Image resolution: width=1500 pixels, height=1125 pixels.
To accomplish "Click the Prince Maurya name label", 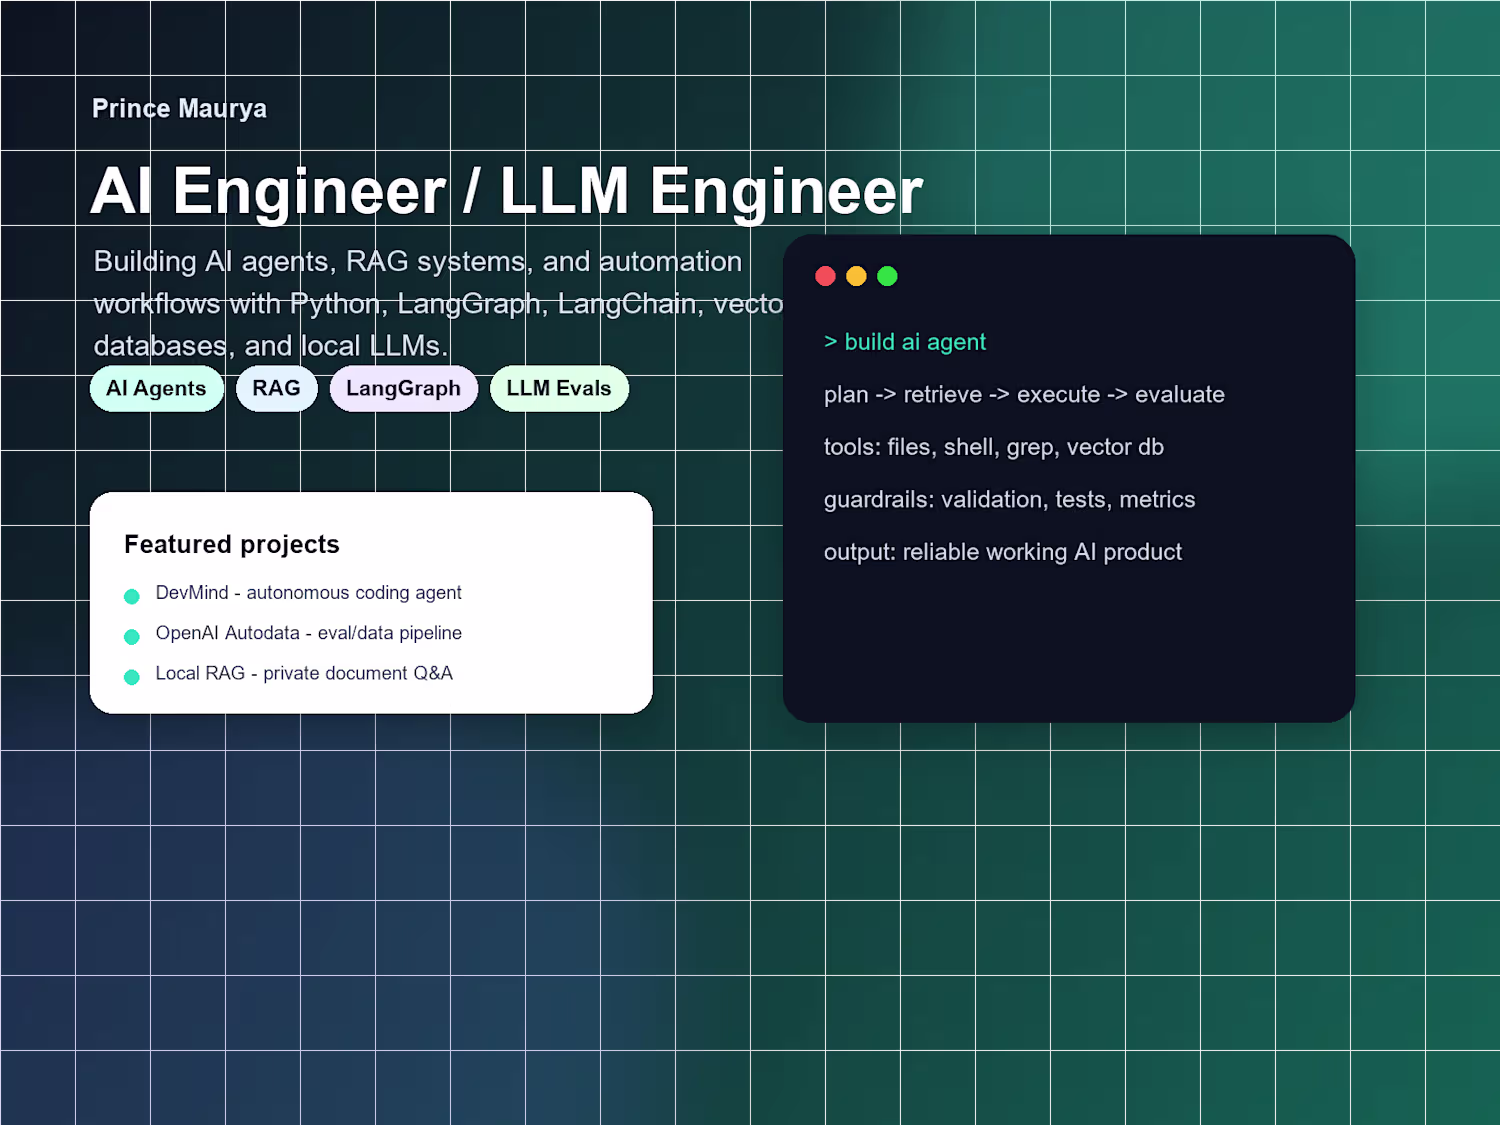I will coord(179,108).
